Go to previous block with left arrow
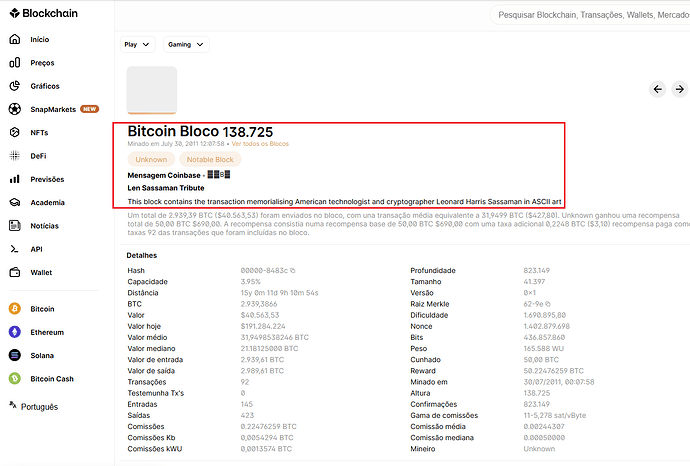Viewport: 690px width, 466px height. coord(657,89)
